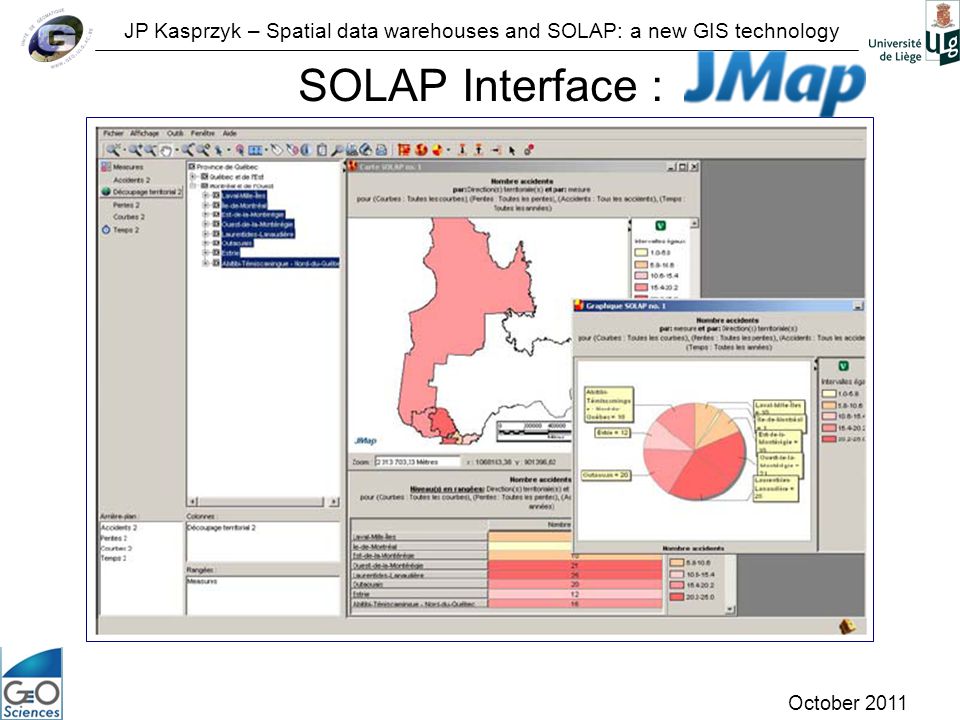960x720 pixels.
Task: Select the Accidents 2 dimension in left panel
Action: pyautogui.click(x=131, y=179)
